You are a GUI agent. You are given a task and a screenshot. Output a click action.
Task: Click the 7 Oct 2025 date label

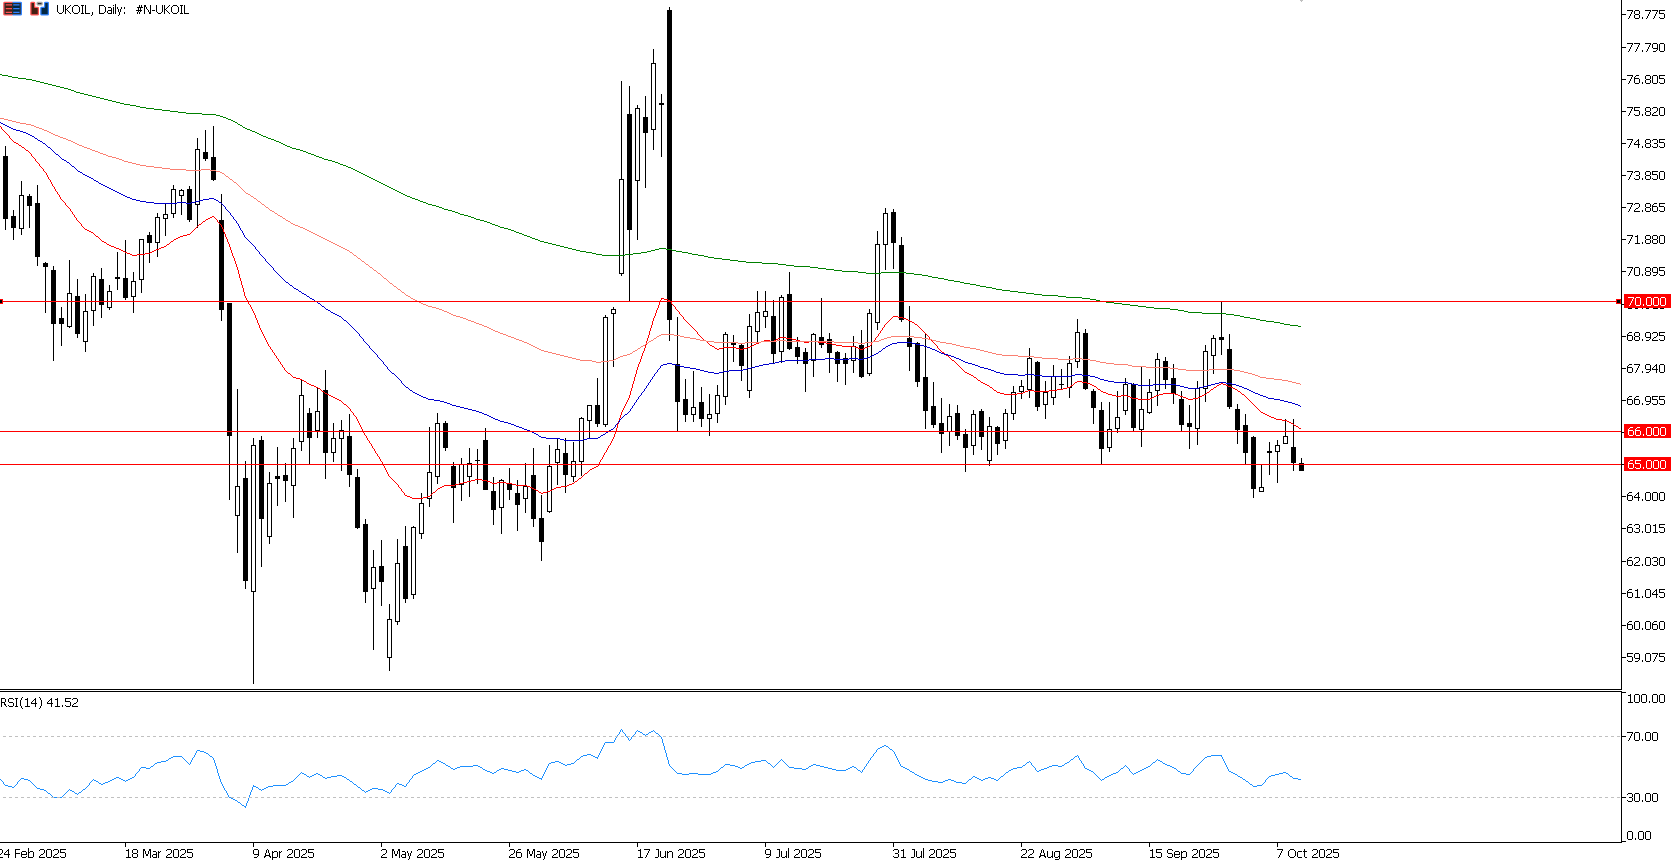(1307, 853)
